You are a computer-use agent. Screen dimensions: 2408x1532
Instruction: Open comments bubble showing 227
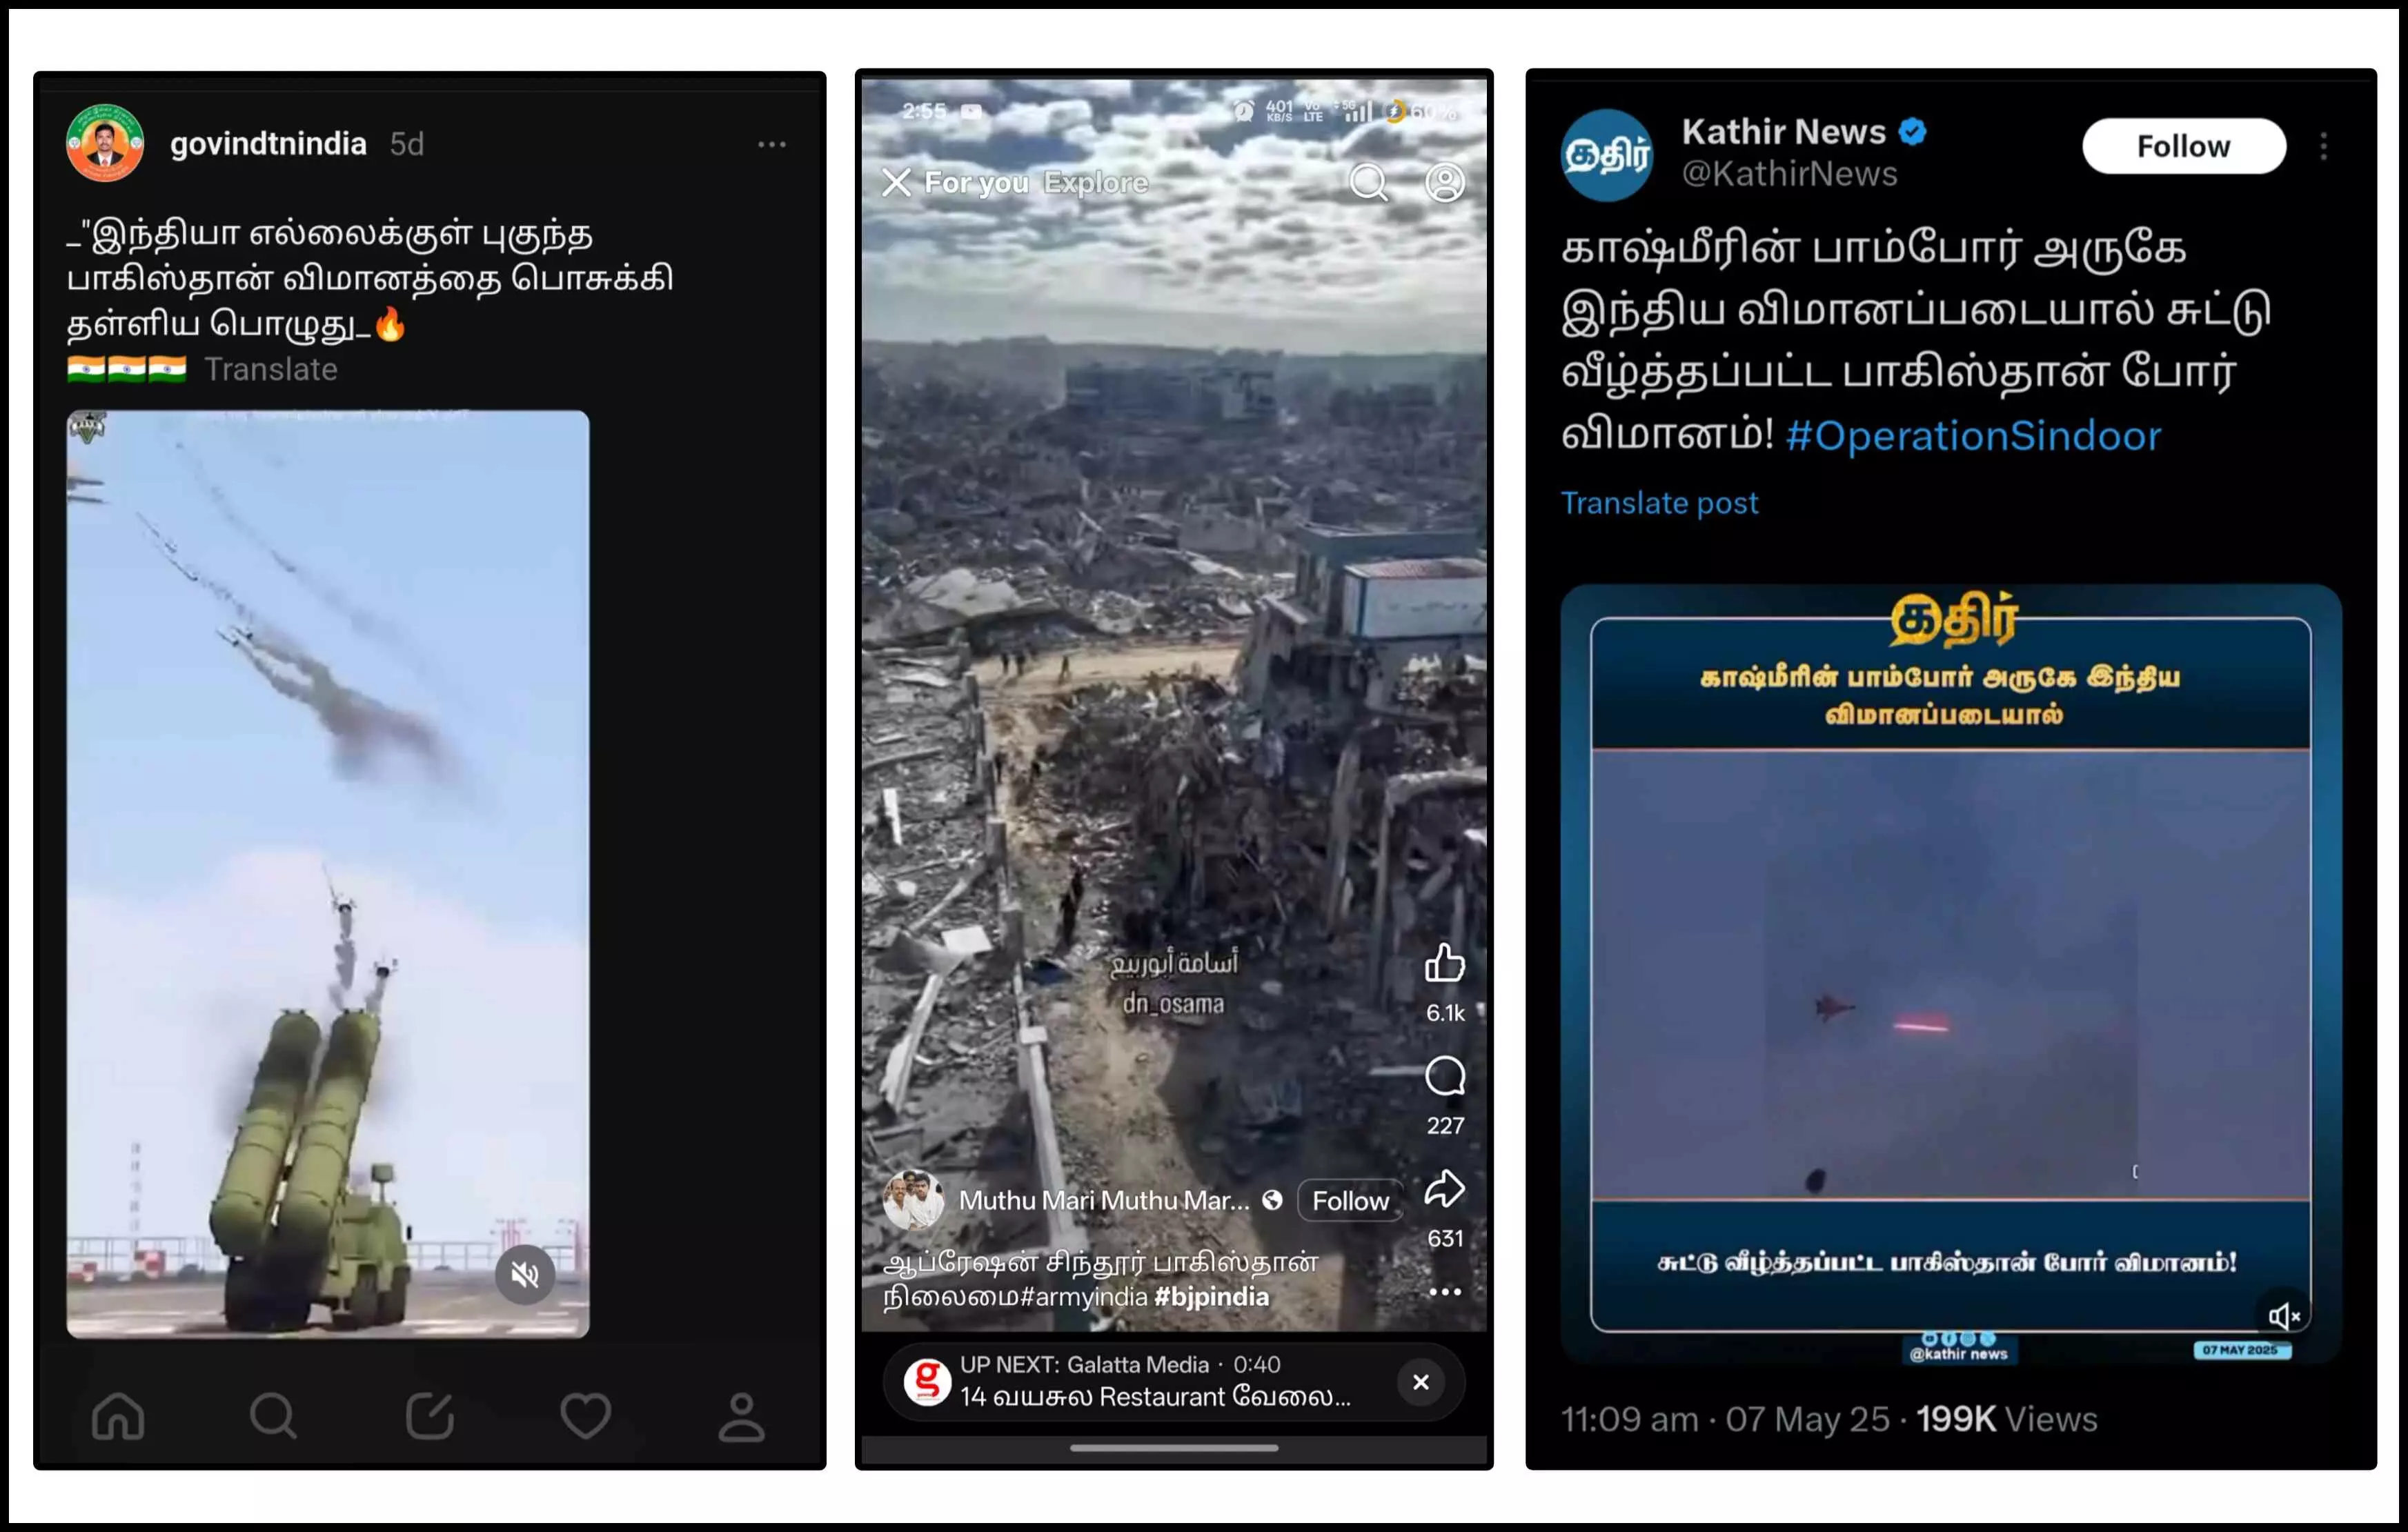1445,1077
